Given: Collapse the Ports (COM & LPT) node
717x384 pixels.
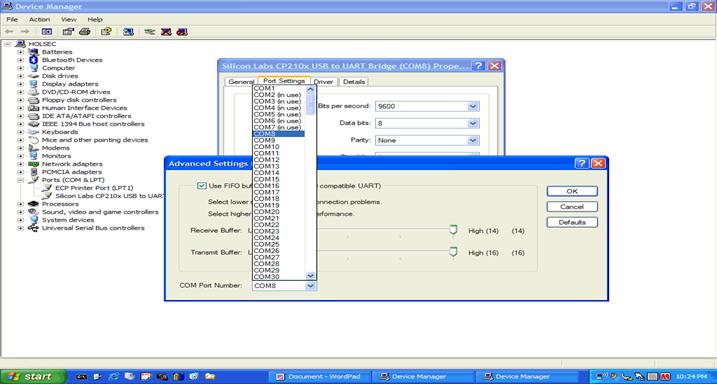Looking at the screenshot, I should coord(20,180).
